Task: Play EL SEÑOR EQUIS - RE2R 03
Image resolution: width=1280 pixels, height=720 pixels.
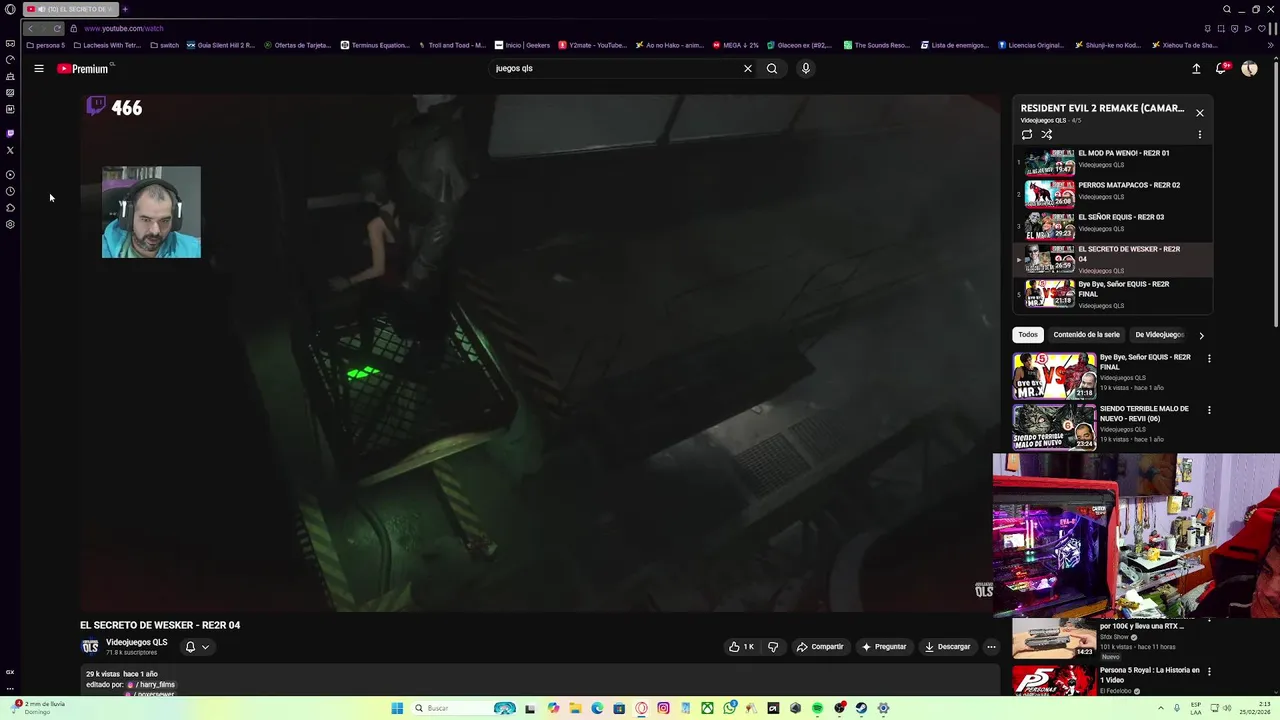Action: click(x=1113, y=225)
